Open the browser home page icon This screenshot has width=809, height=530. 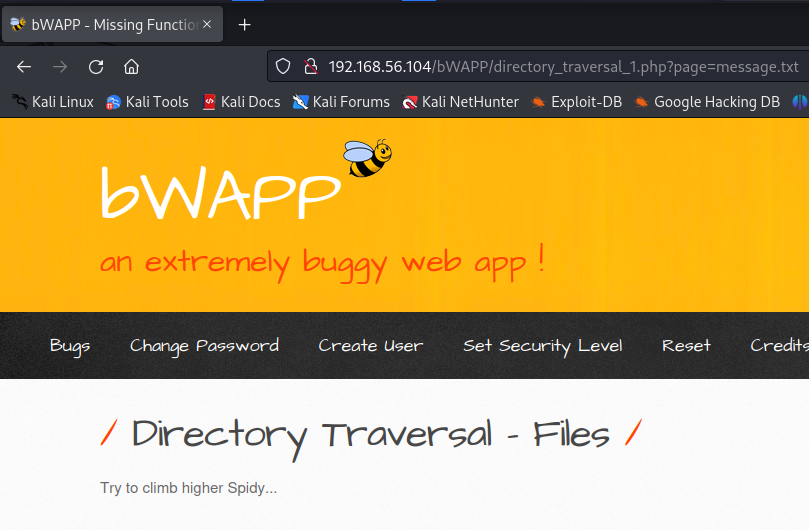coord(132,67)
